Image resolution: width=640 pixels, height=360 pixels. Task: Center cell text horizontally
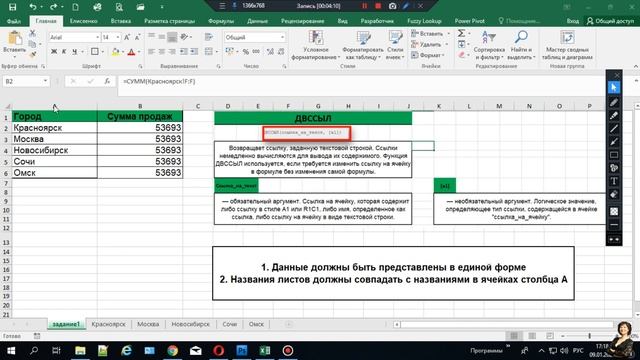point(162,51)
